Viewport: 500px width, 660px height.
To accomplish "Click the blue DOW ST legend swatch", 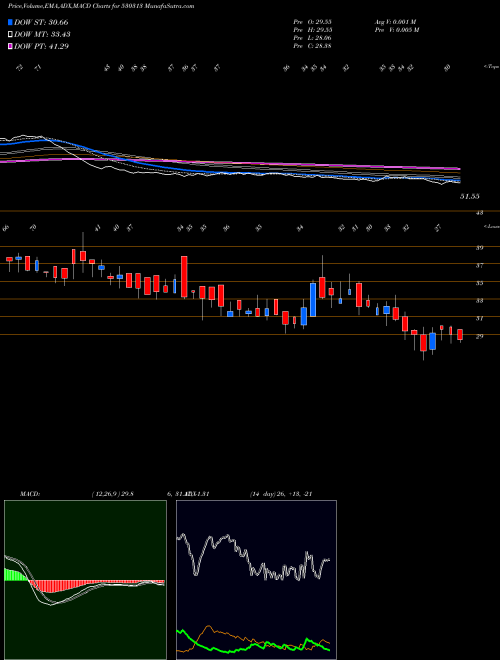I will click(x=10, y=22).
